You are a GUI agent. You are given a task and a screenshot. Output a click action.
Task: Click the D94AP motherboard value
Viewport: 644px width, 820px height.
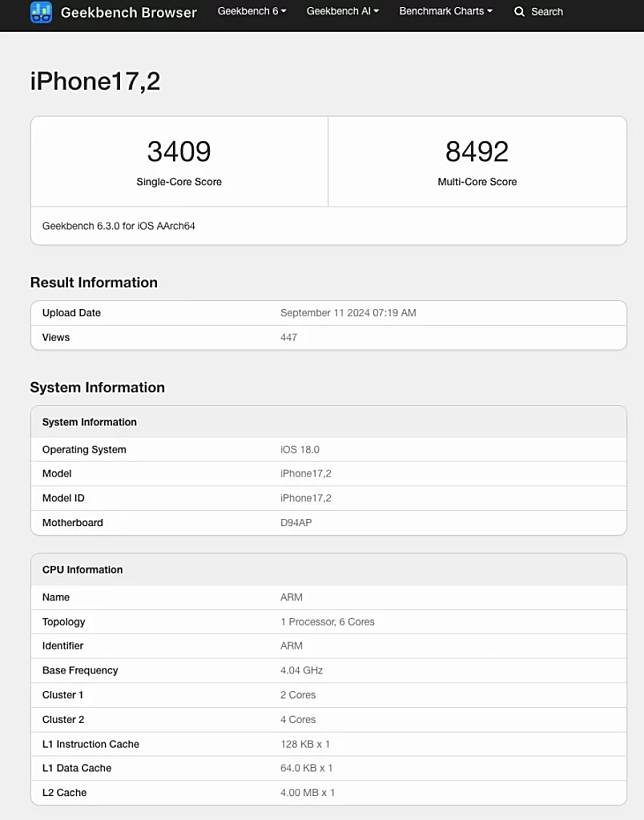[297, 522]
